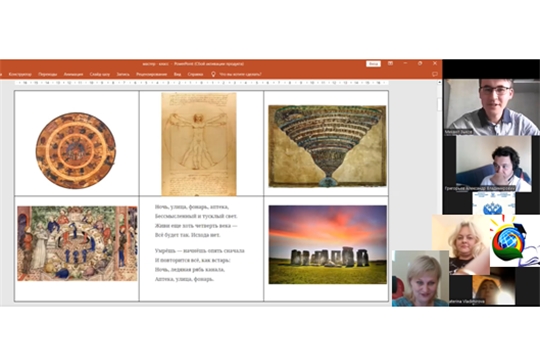Open the Справка tab
Image resolution: width=540 pixels, height=360 pixels.
[x=195, y=74]
